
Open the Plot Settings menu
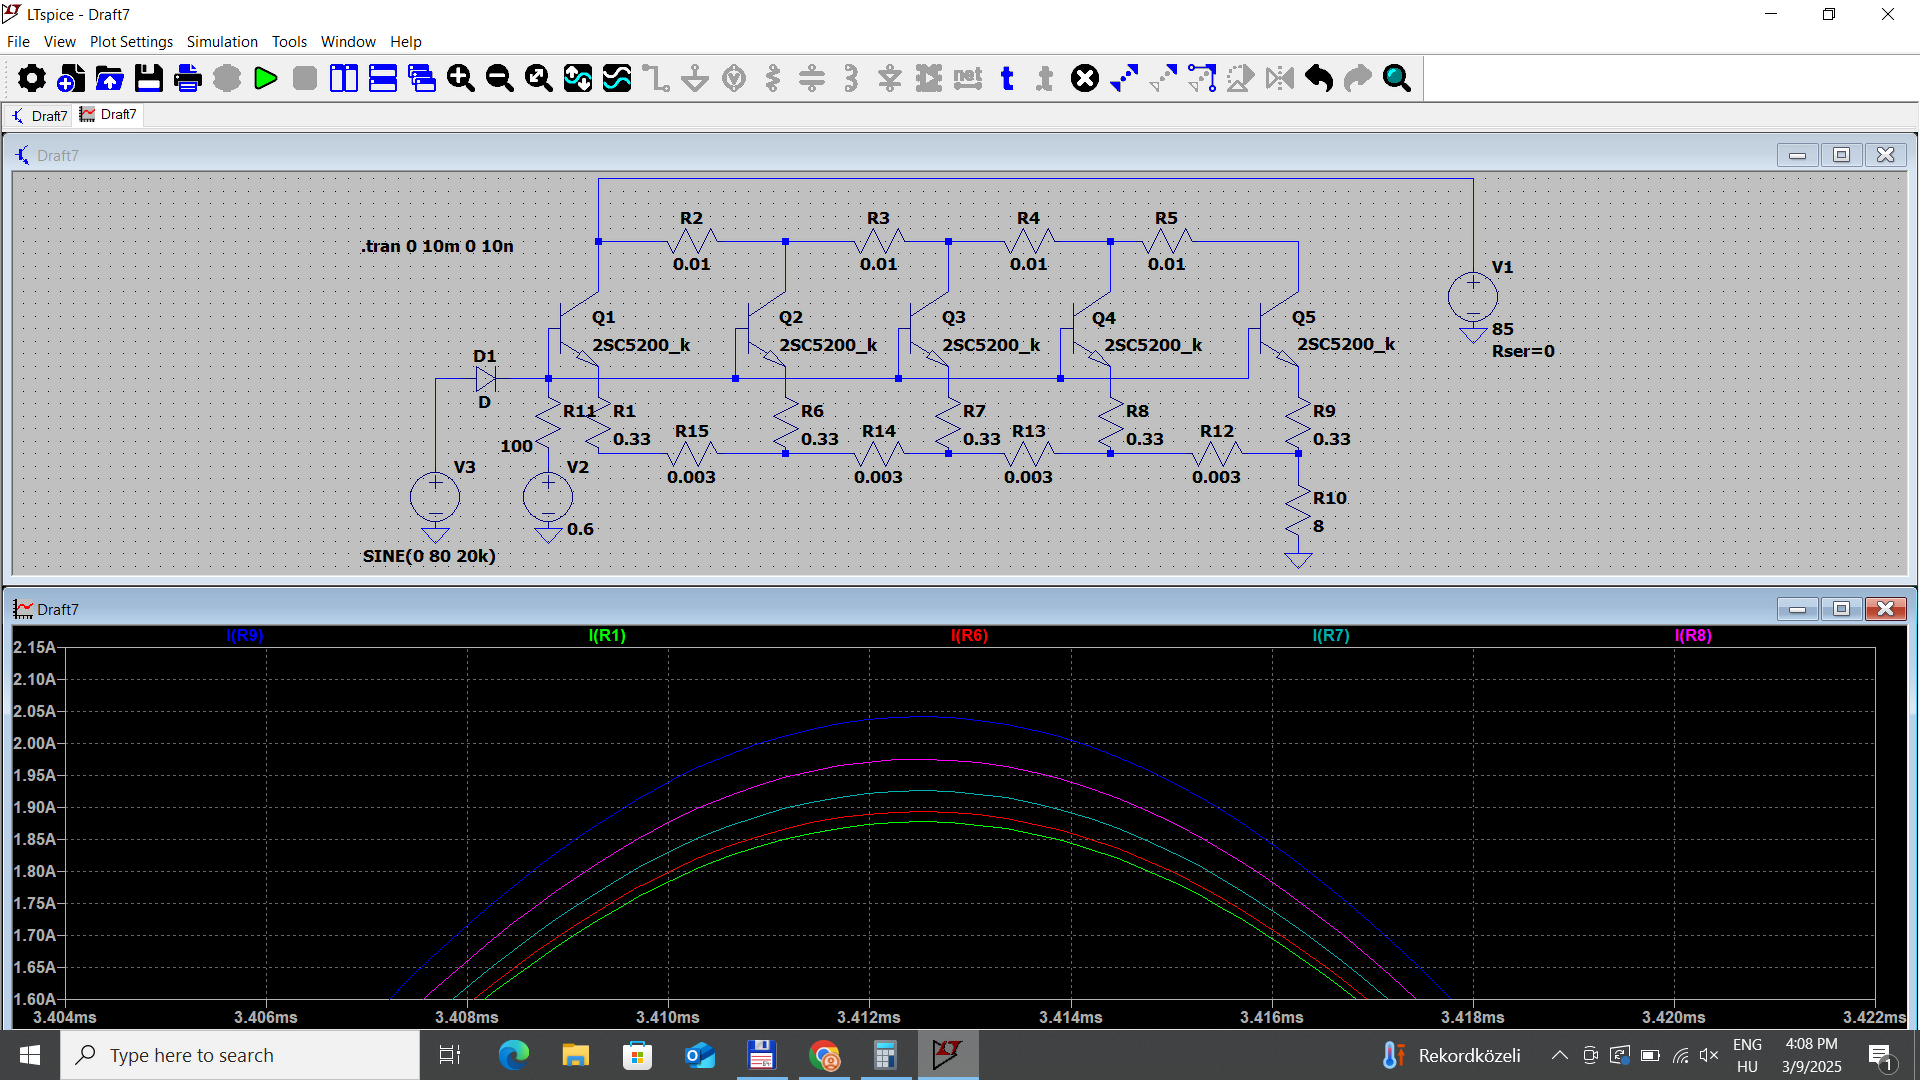click(131, 42)
